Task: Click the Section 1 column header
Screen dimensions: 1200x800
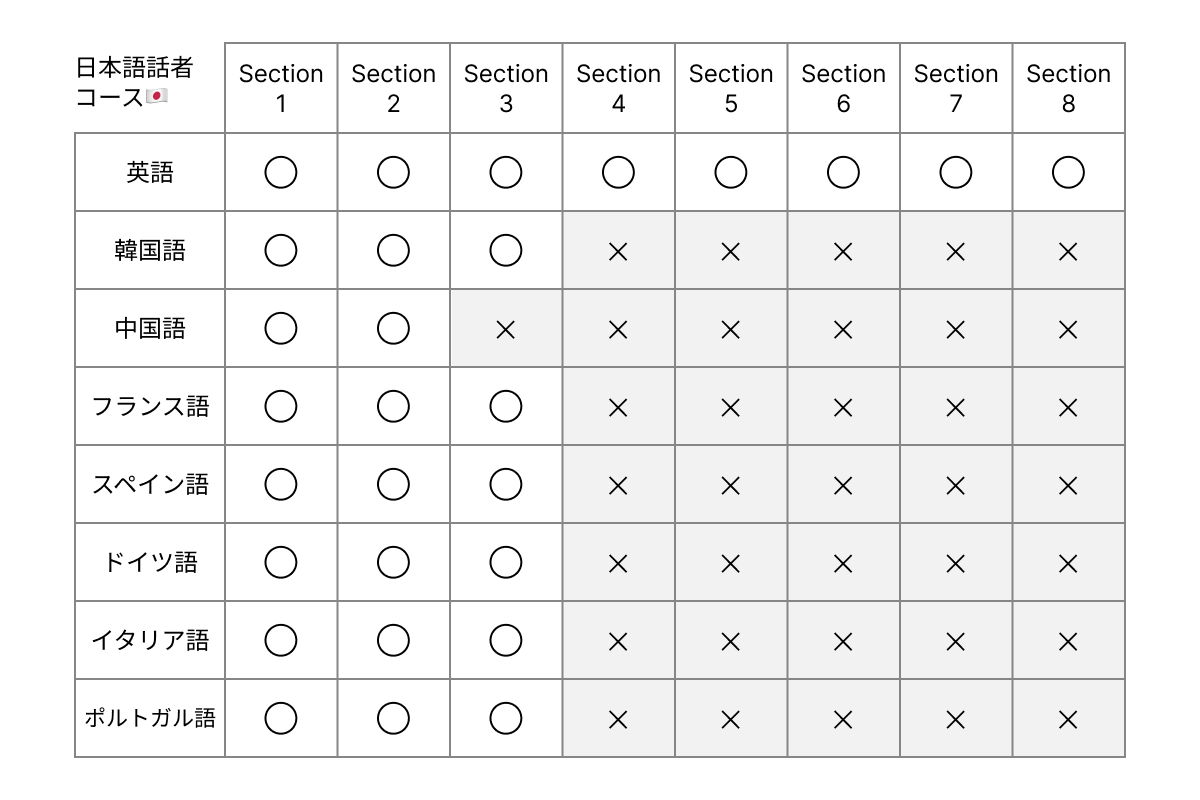Action: tap(281, 88)
